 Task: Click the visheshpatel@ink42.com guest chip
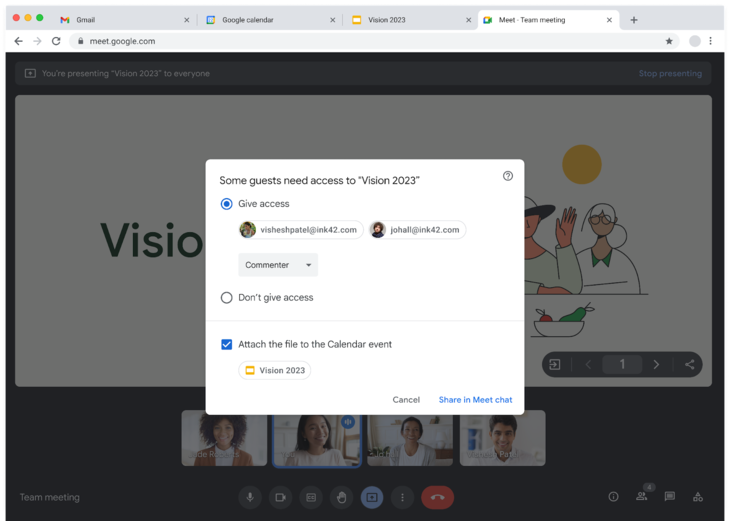[301, 230]
